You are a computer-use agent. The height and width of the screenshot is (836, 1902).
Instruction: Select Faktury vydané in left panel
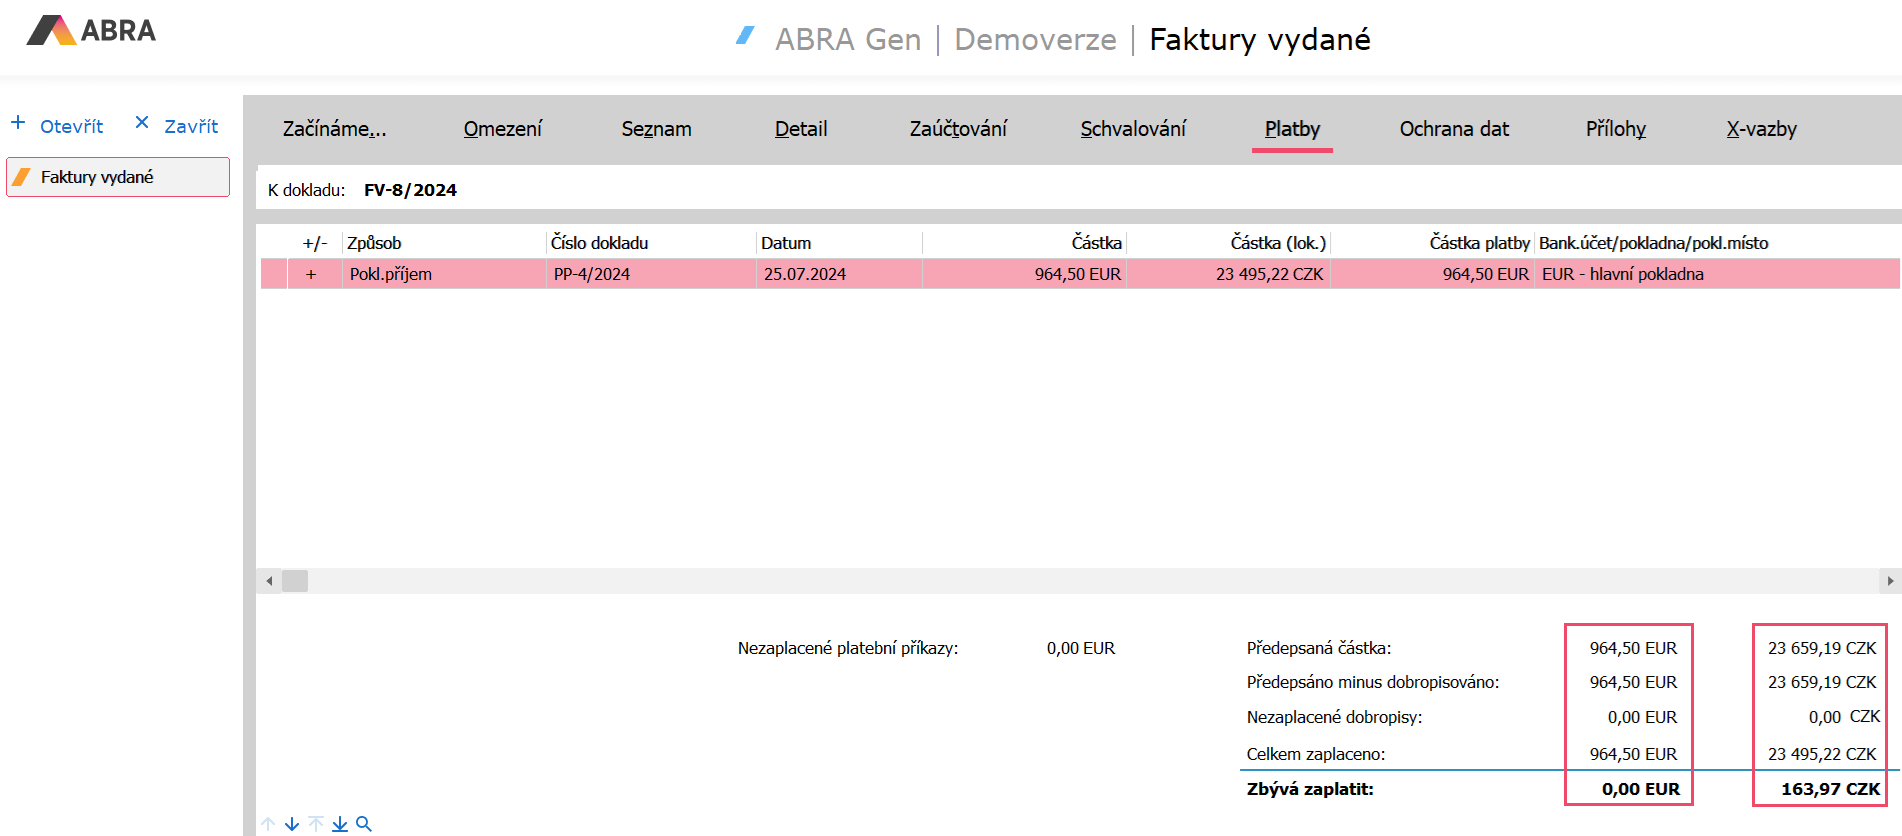tap(118, 177)
